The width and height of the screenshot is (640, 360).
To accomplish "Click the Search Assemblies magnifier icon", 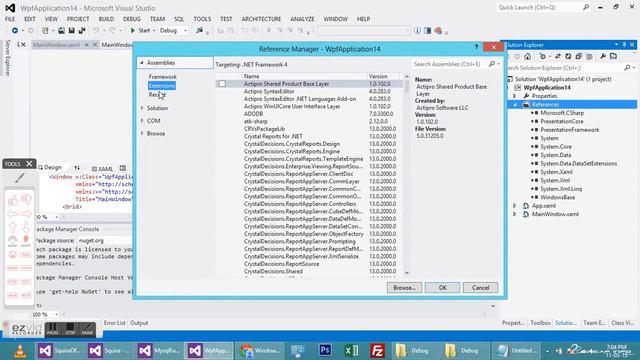I will [492, 64].
